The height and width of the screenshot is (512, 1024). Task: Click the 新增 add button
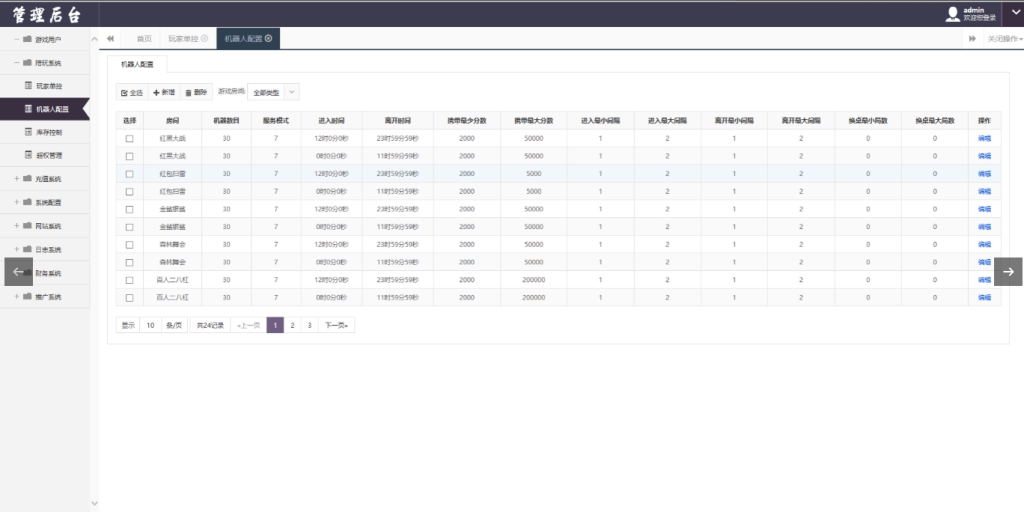coord(164,92)
